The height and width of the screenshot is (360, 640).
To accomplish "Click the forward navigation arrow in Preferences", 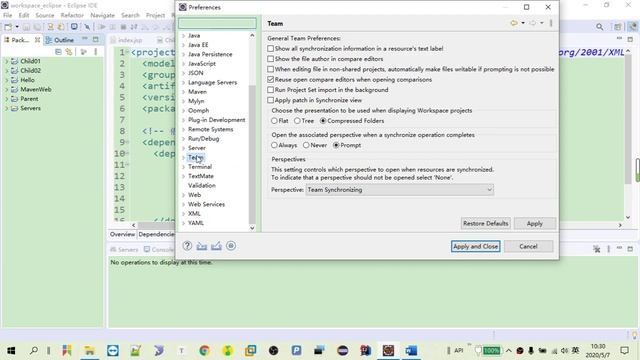I will [533, 23].
